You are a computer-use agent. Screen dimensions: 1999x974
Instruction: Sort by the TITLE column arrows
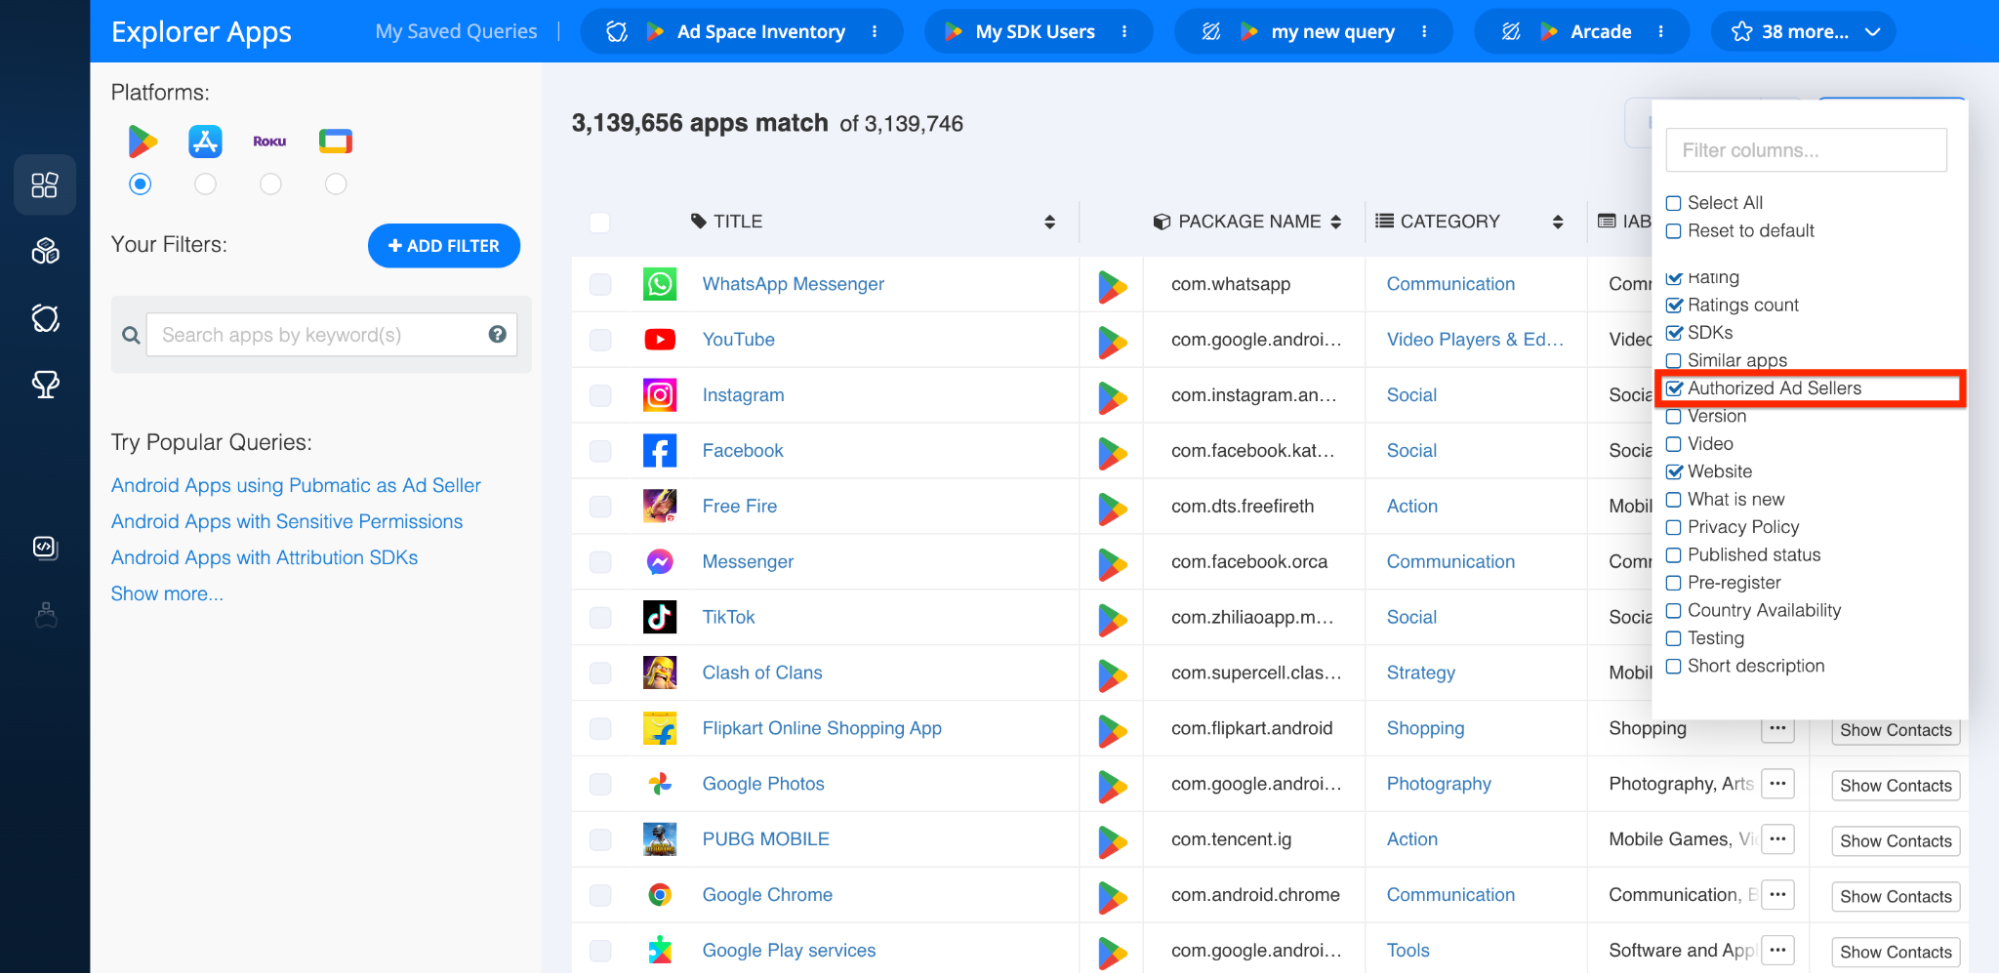tap(1049, 222)
